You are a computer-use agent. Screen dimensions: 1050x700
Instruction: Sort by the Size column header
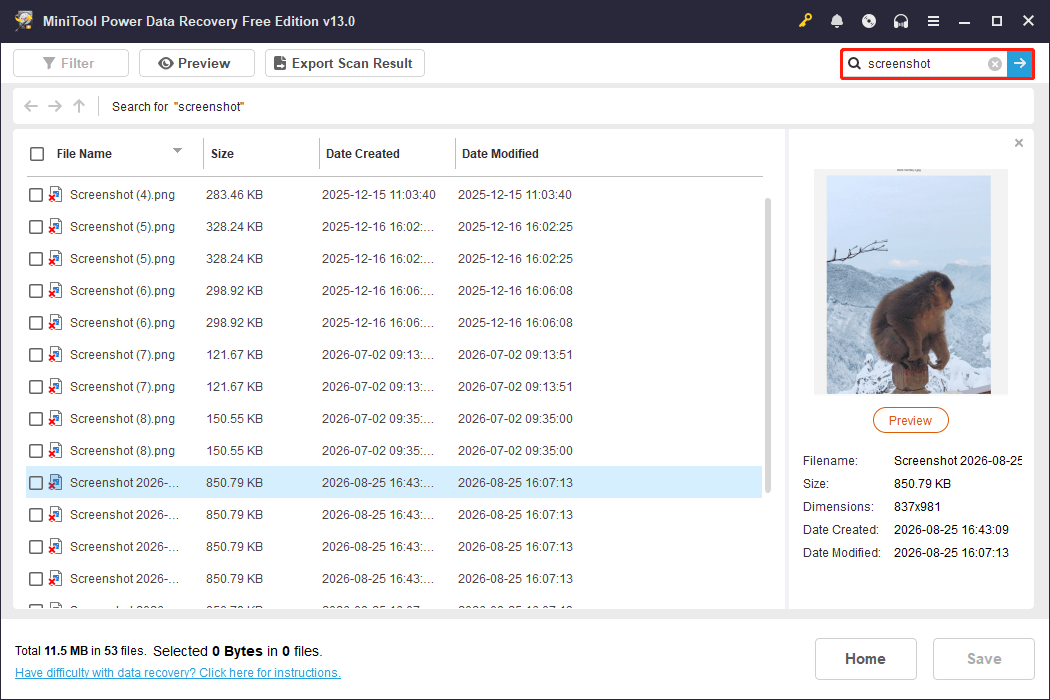222,154
